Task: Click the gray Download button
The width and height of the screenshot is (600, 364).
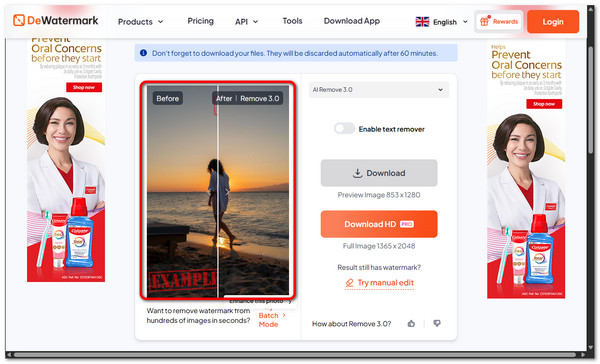Action: point(379,173)
